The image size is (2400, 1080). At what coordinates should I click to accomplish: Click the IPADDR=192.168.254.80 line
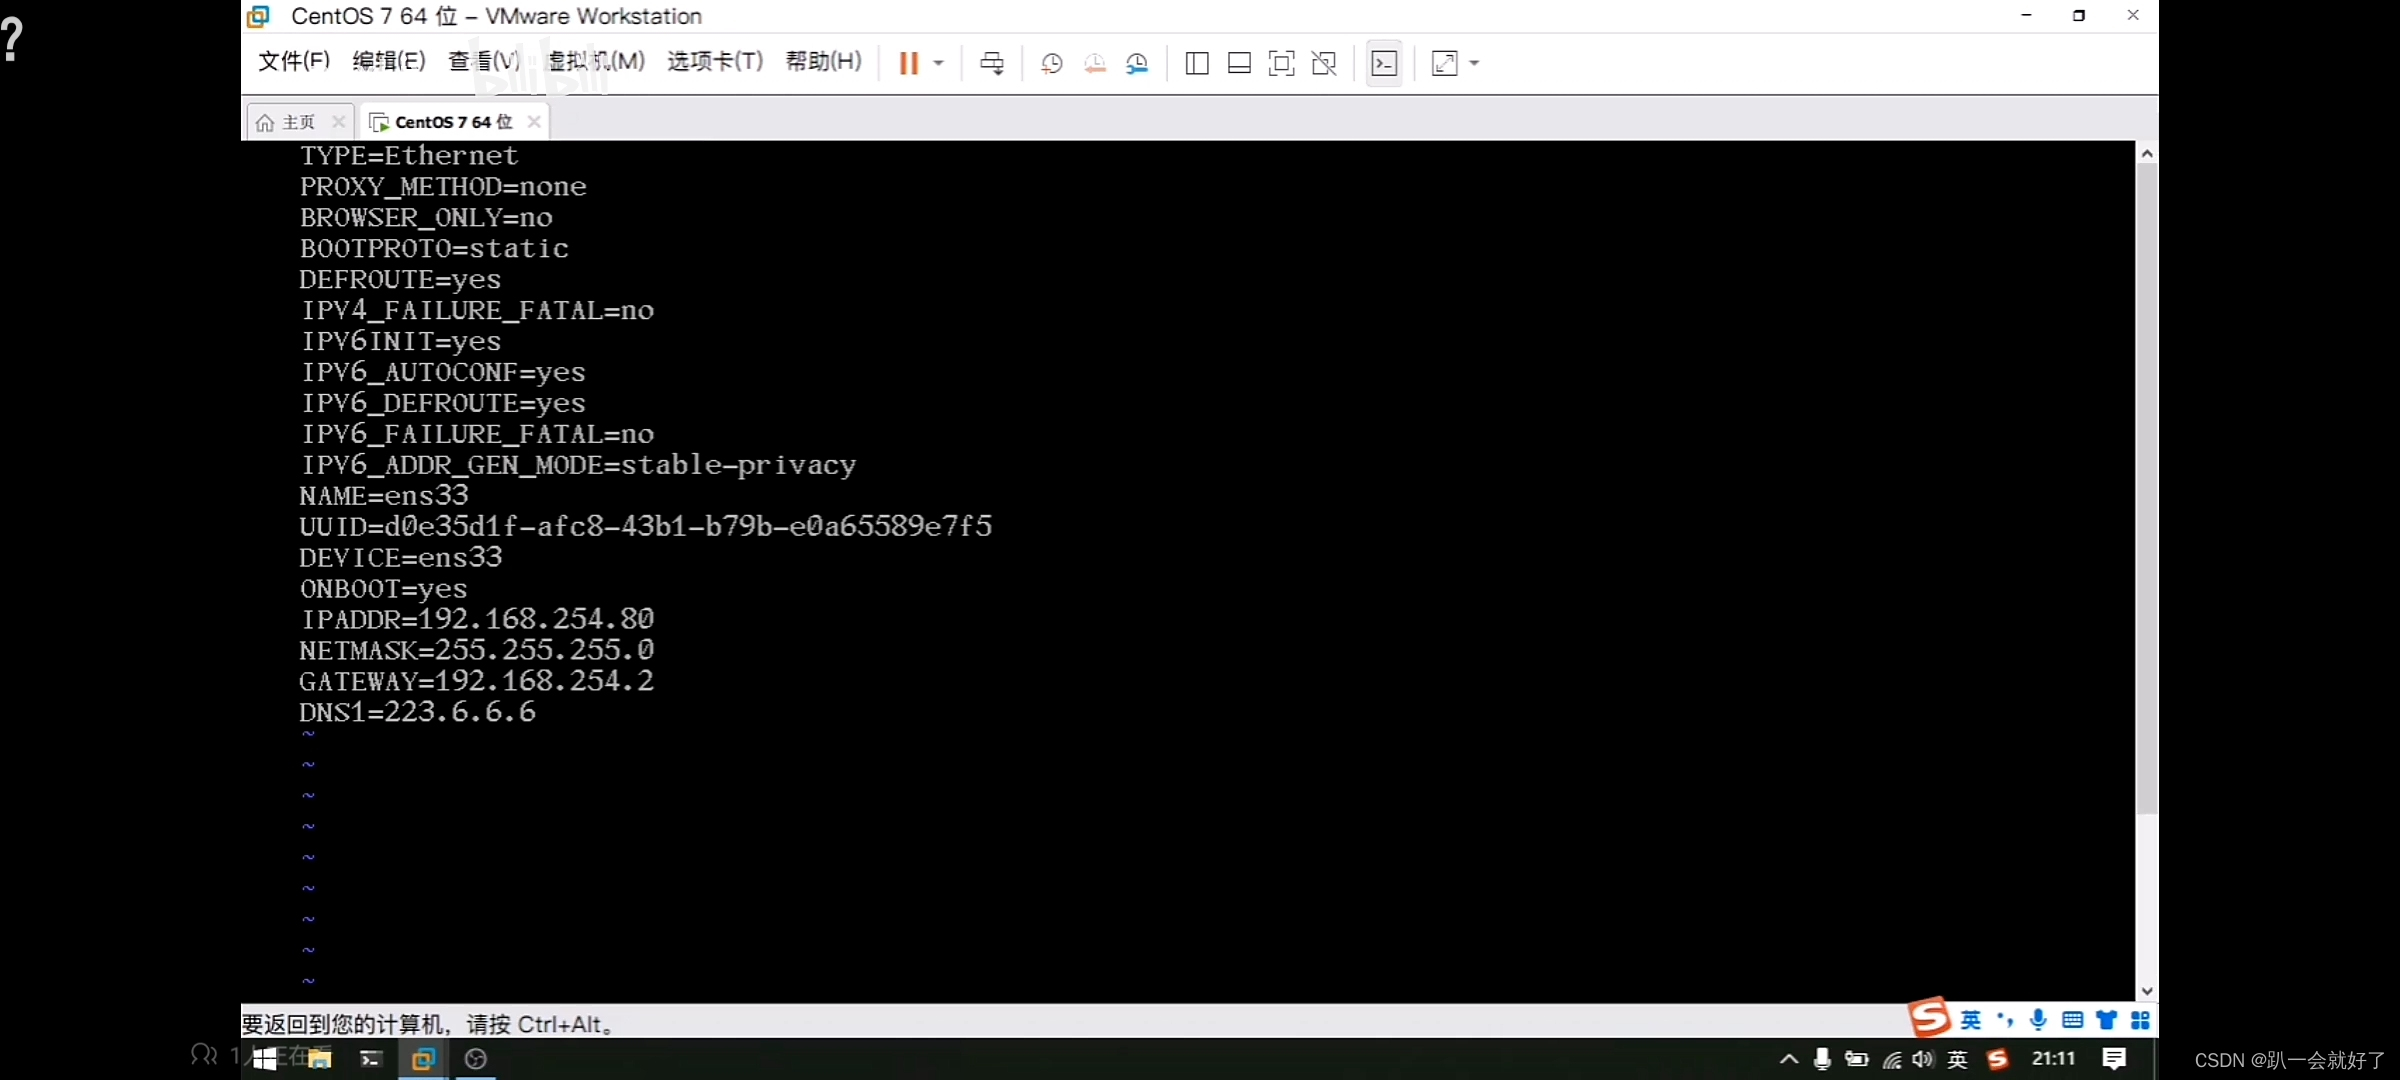pyautogui.click(x=477, y=619)
